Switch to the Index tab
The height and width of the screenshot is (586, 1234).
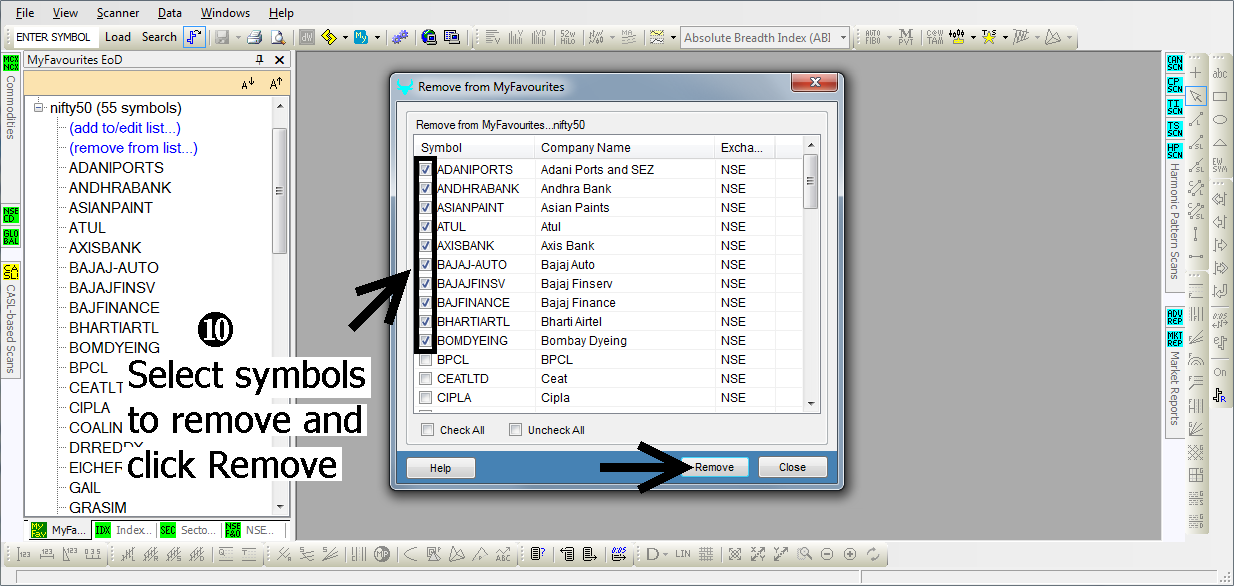(124, 530)
